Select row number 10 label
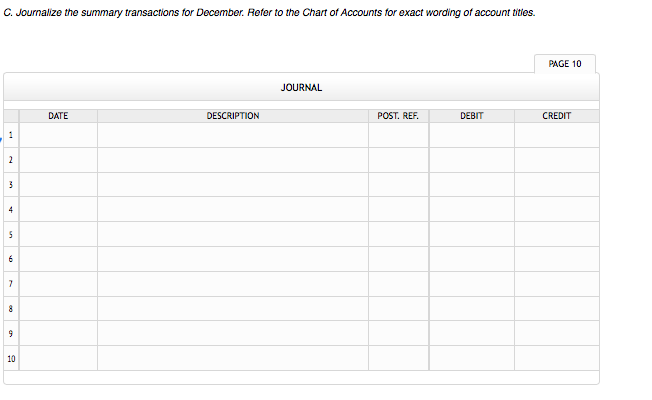652x400 pixels. 11,358
